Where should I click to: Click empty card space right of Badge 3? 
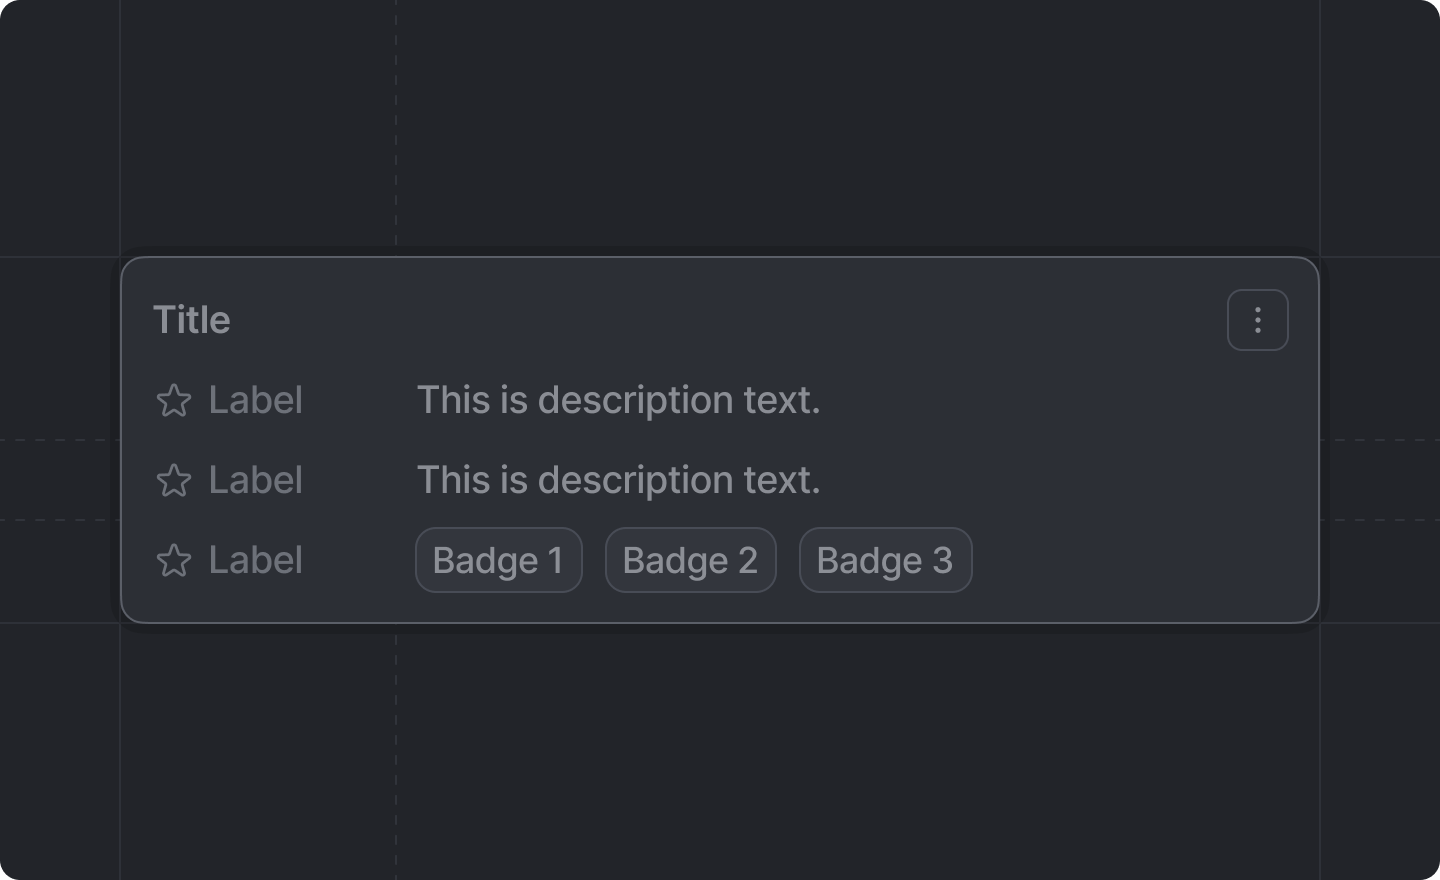pos(1130,560)
